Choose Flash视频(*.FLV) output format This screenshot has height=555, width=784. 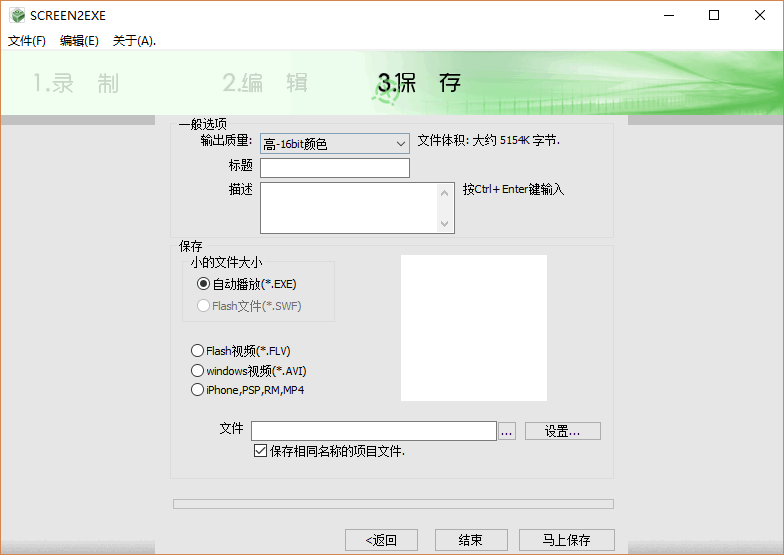coord(240,351)
